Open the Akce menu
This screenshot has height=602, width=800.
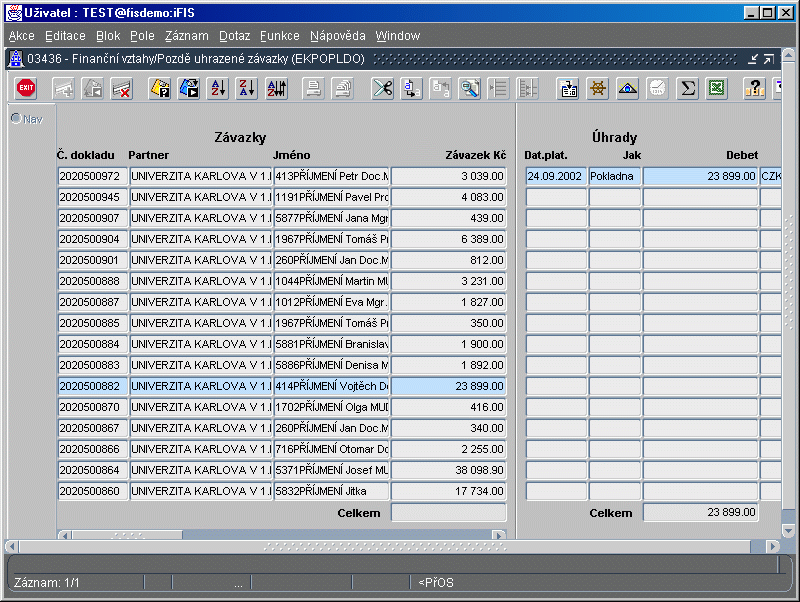(x=21, y=36)
